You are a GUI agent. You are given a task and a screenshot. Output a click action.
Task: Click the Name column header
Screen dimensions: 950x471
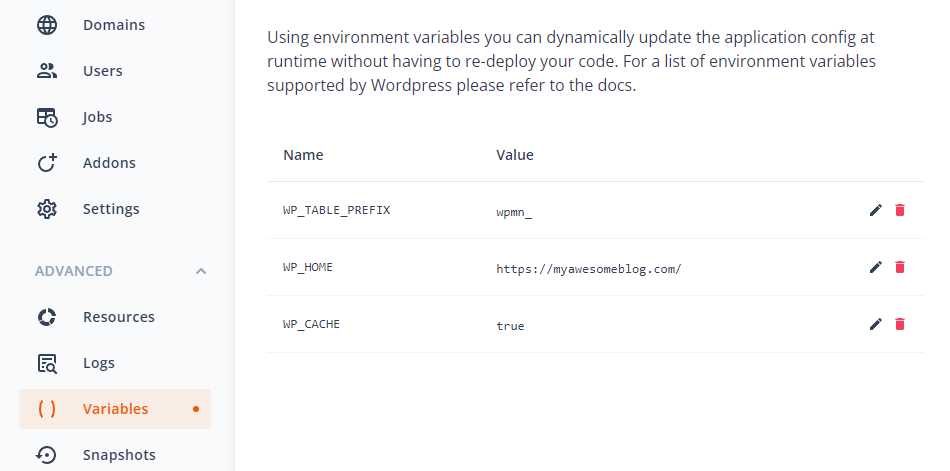coord(303,155)
